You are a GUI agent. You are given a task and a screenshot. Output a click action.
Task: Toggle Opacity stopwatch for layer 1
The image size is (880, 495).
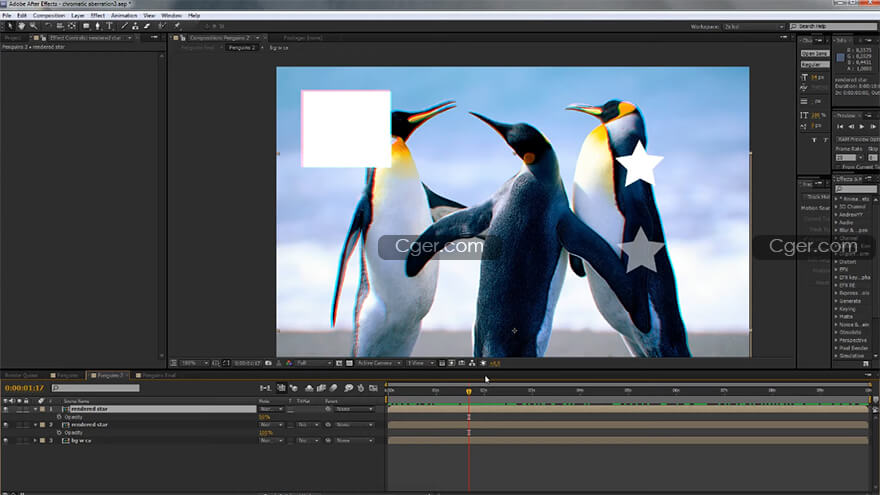click(x=59, y=417)
